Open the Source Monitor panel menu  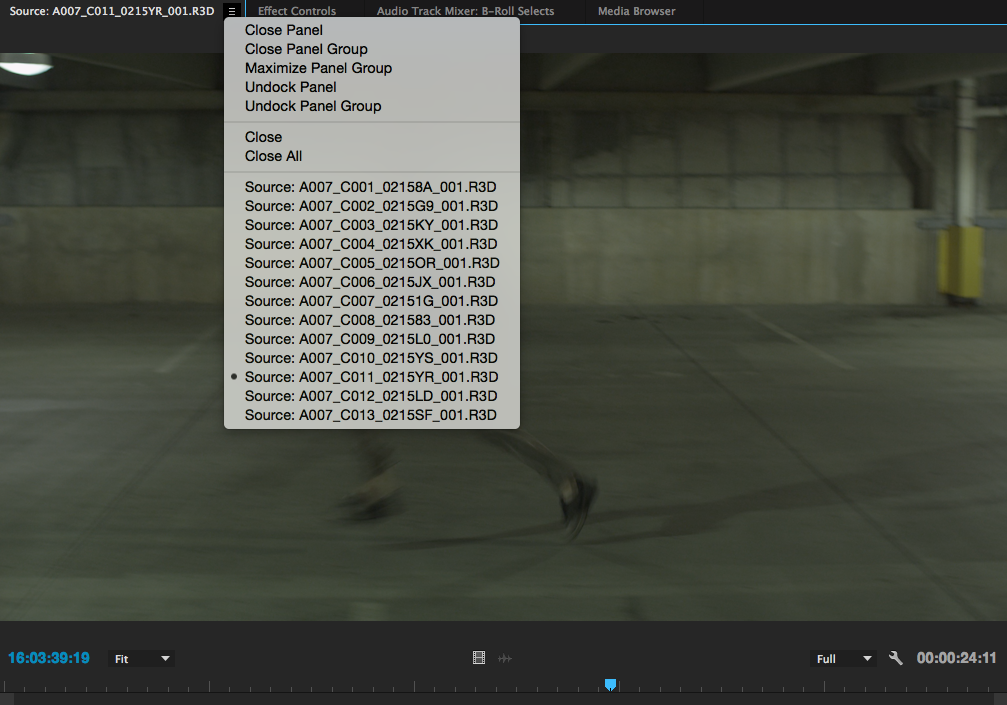click(232, 11)
